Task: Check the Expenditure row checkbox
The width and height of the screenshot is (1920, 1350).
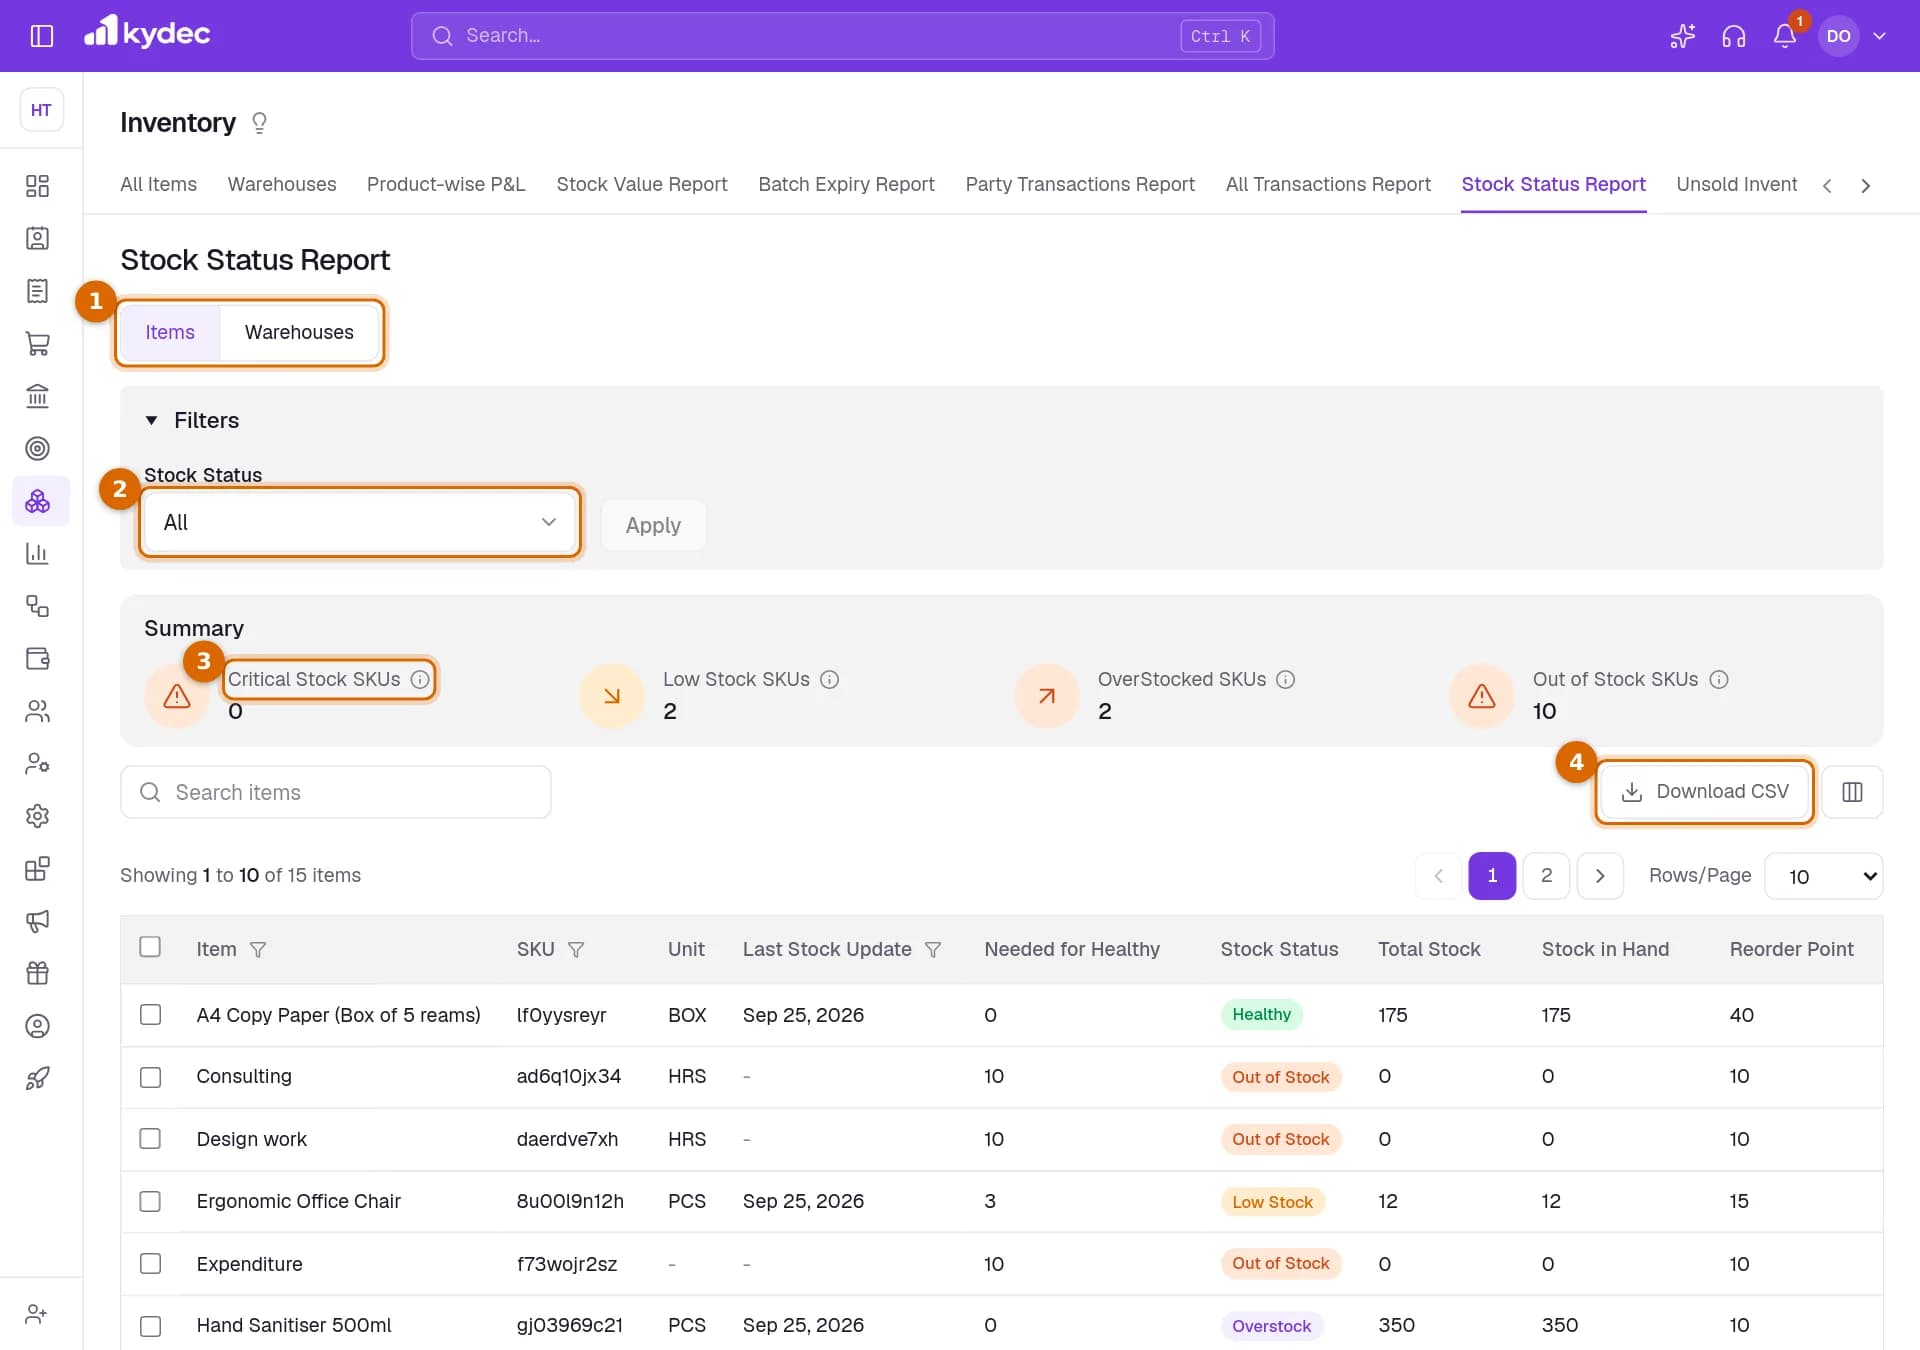Action: click(150, 1264)
